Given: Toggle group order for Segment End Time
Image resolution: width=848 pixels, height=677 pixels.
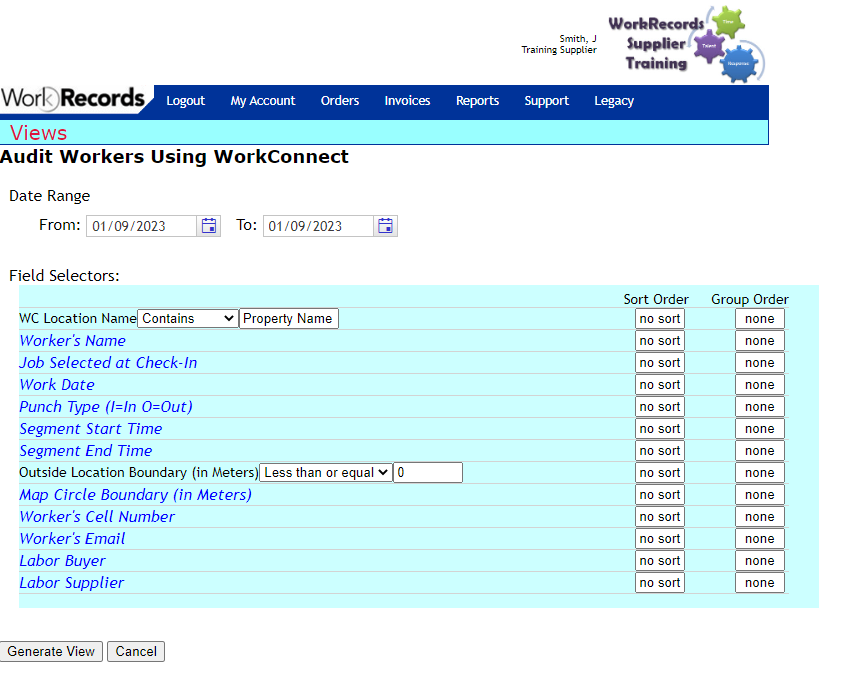Looking at the screenshot, I should point(760,451).
